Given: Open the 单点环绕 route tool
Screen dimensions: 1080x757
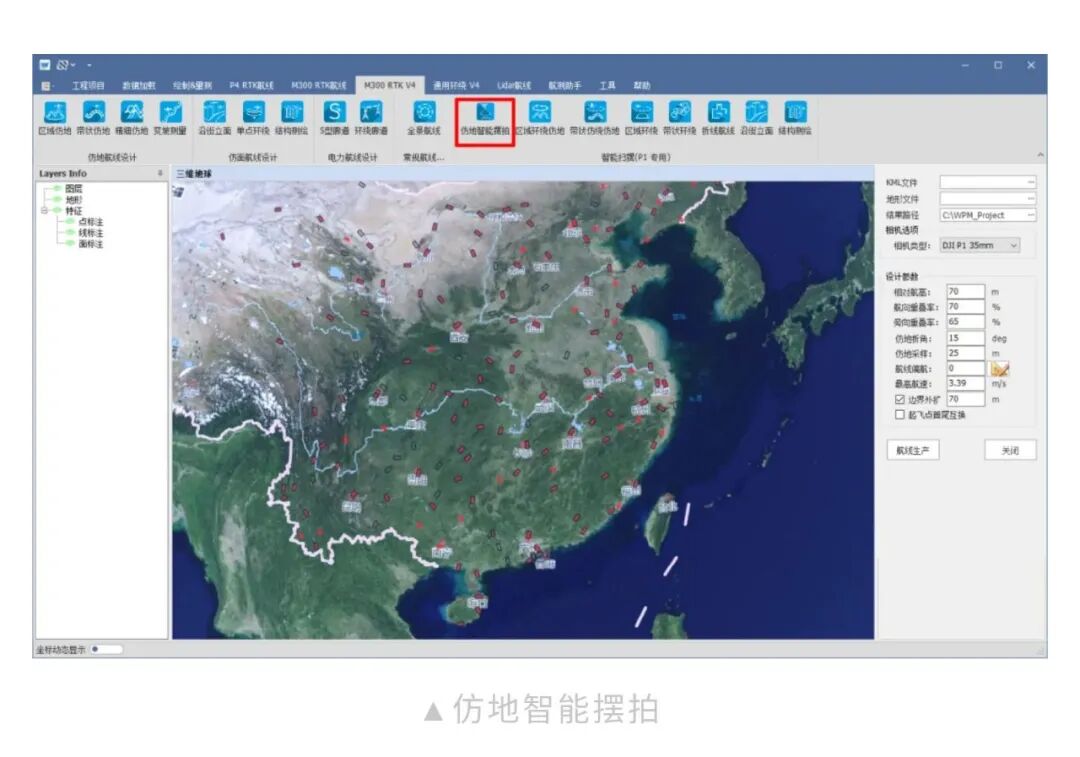Looking at the screenshot, I should [253, 118].
